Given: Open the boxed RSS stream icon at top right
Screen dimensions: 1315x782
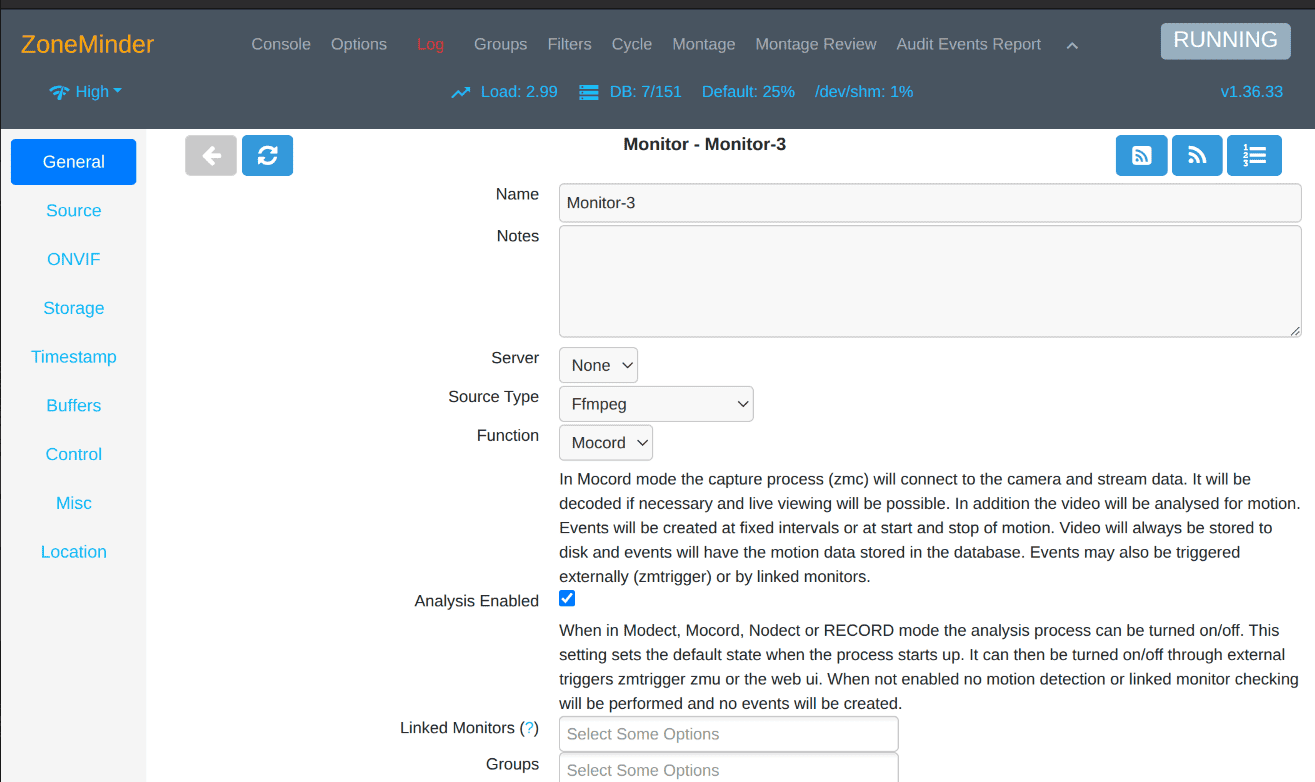Looking at the screenshot, I should click(1141, 155).
